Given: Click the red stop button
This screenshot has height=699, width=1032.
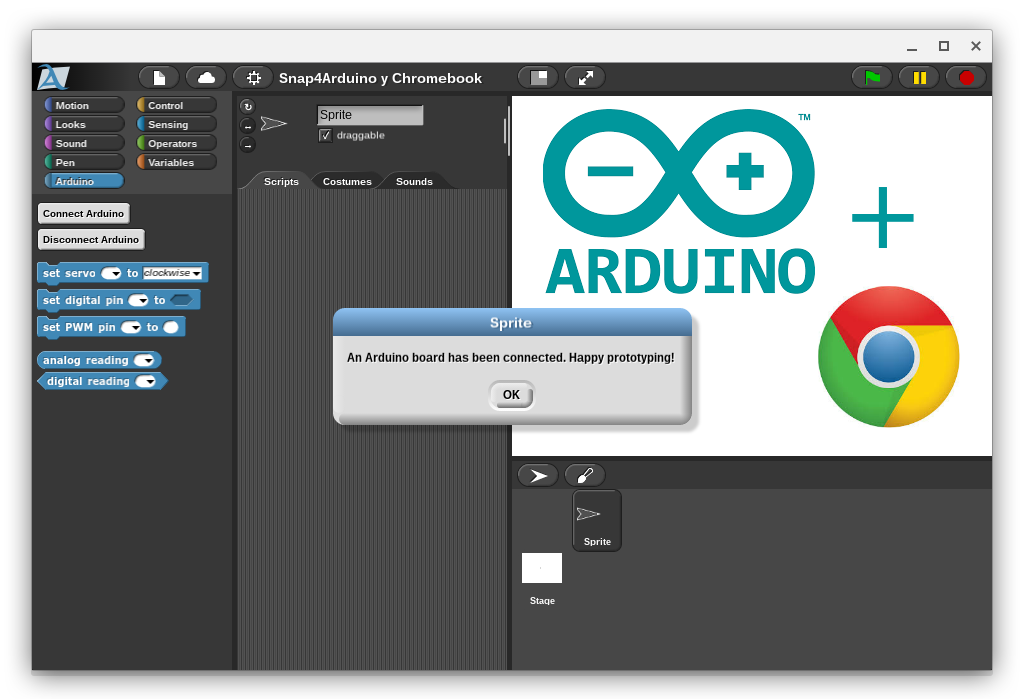Looking at the screenshot, I should pos(966,78).
